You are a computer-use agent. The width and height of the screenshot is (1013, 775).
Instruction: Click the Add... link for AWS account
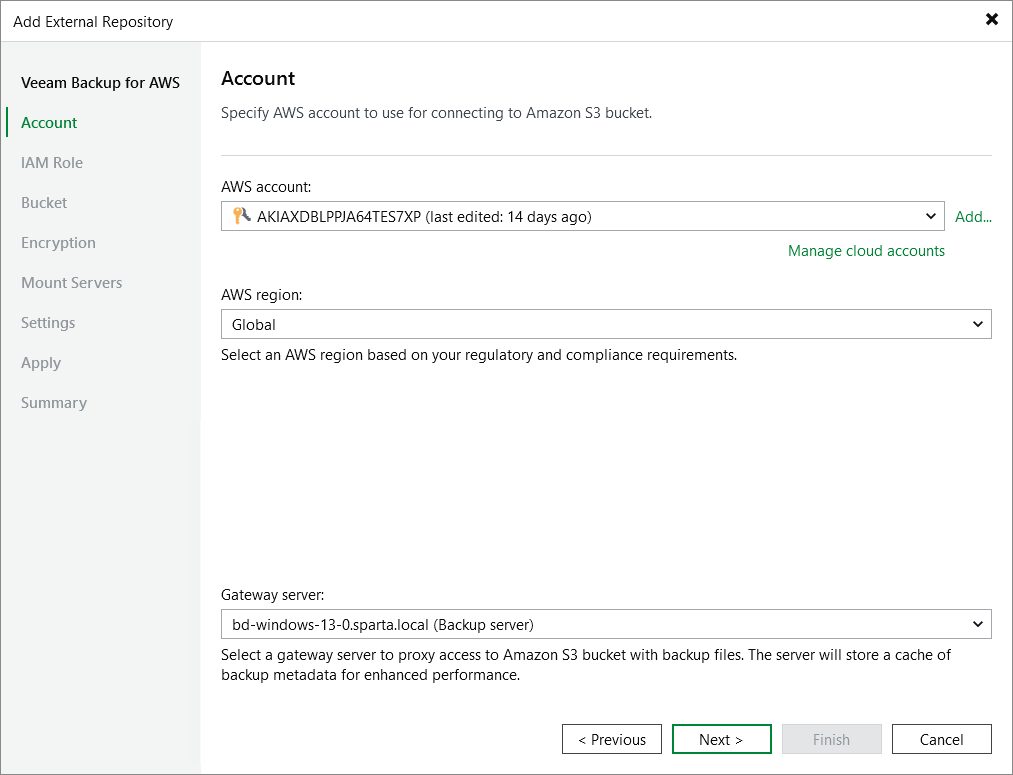pyautogui.click(x=973, y=217)
